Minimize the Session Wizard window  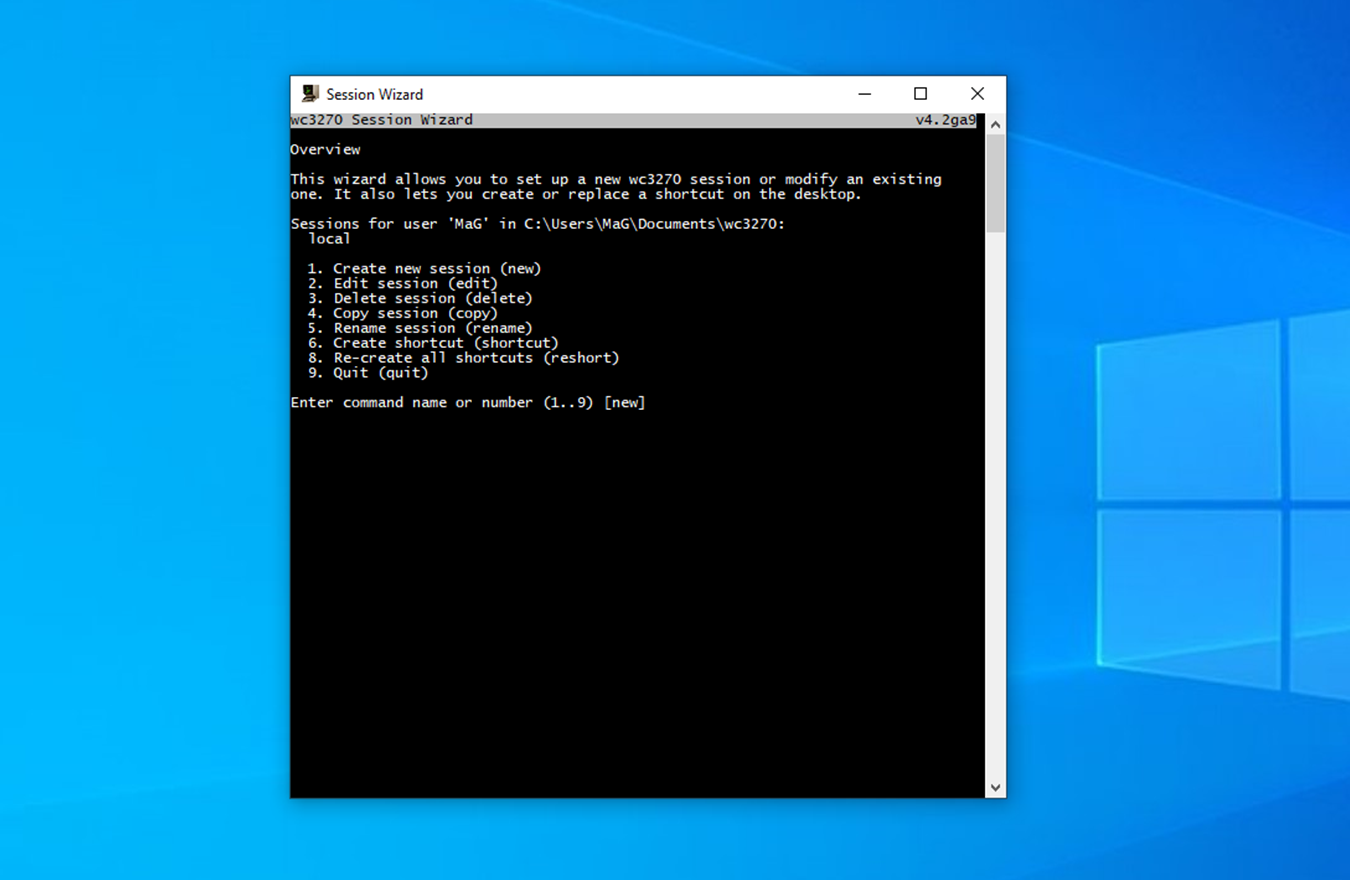(x=865, y=94)
